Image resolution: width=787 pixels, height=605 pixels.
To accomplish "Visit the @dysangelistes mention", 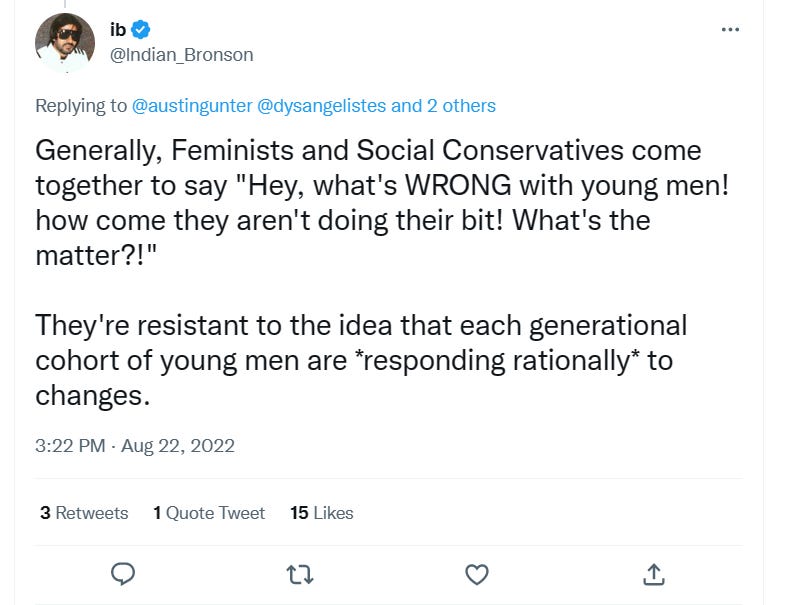I will [x=322, y=105].
